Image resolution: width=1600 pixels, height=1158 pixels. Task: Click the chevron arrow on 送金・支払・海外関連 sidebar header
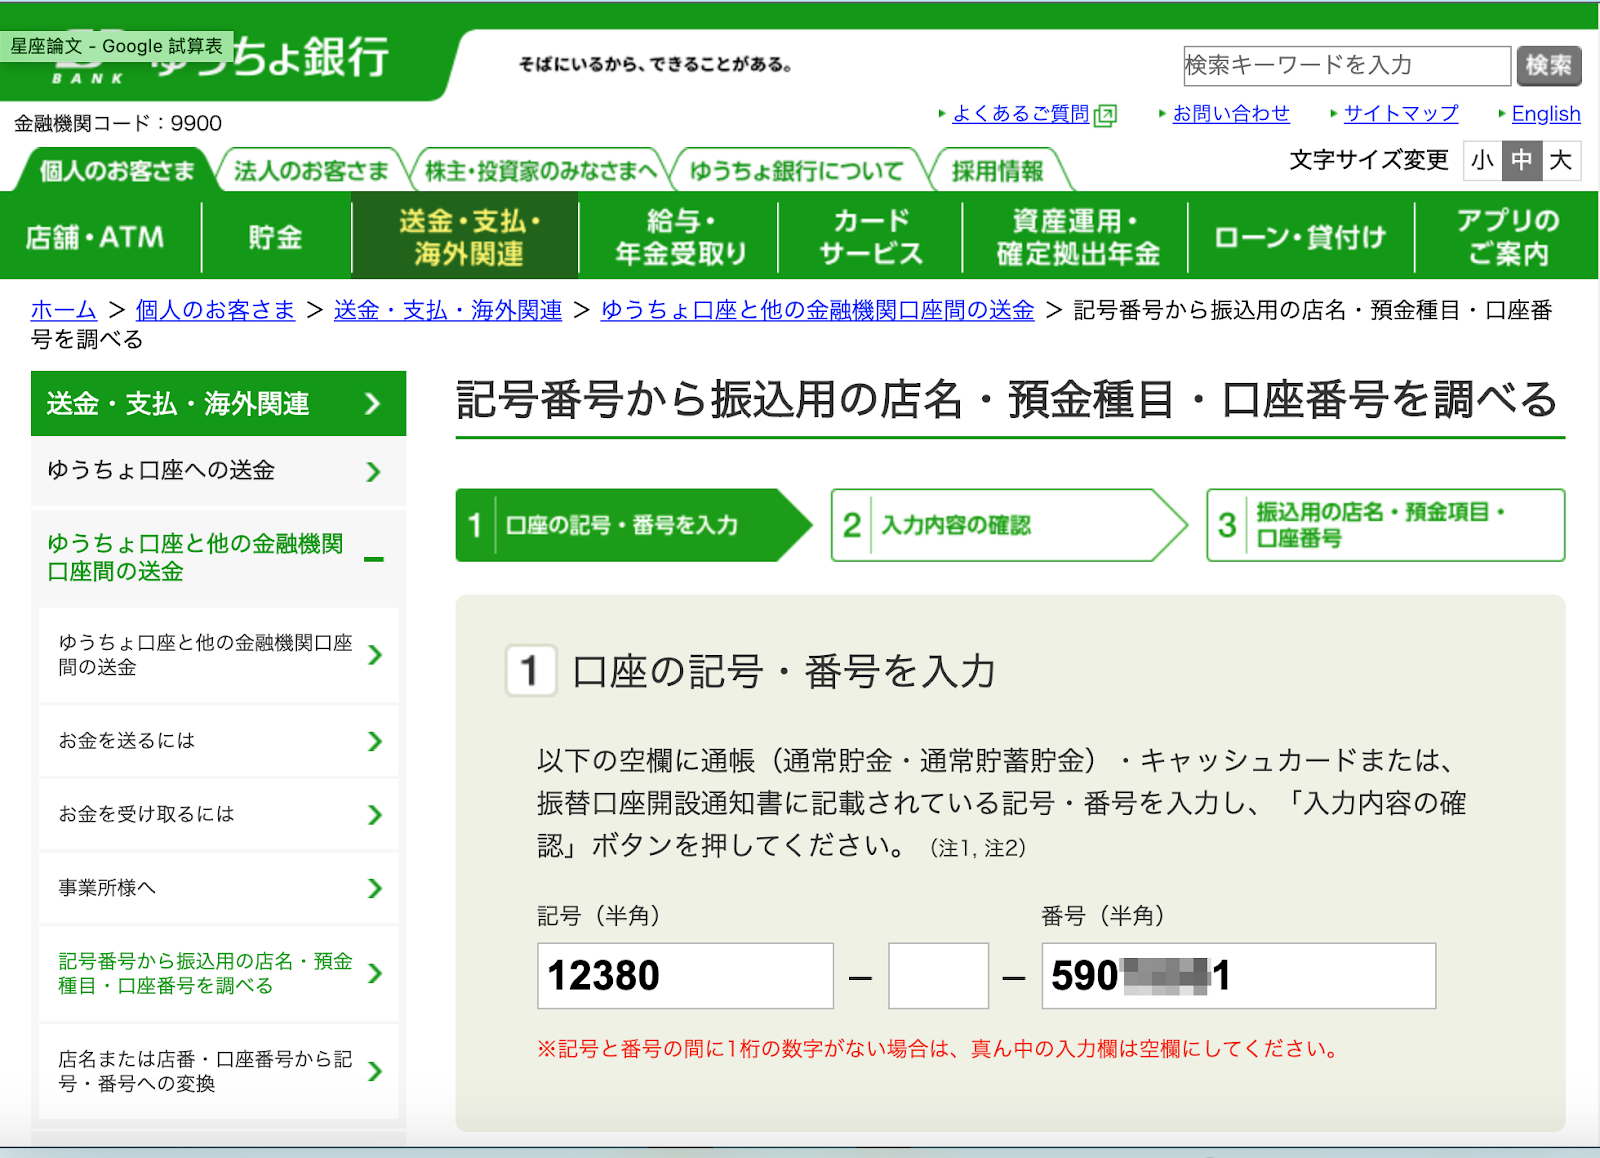click(x=373, y=404)
